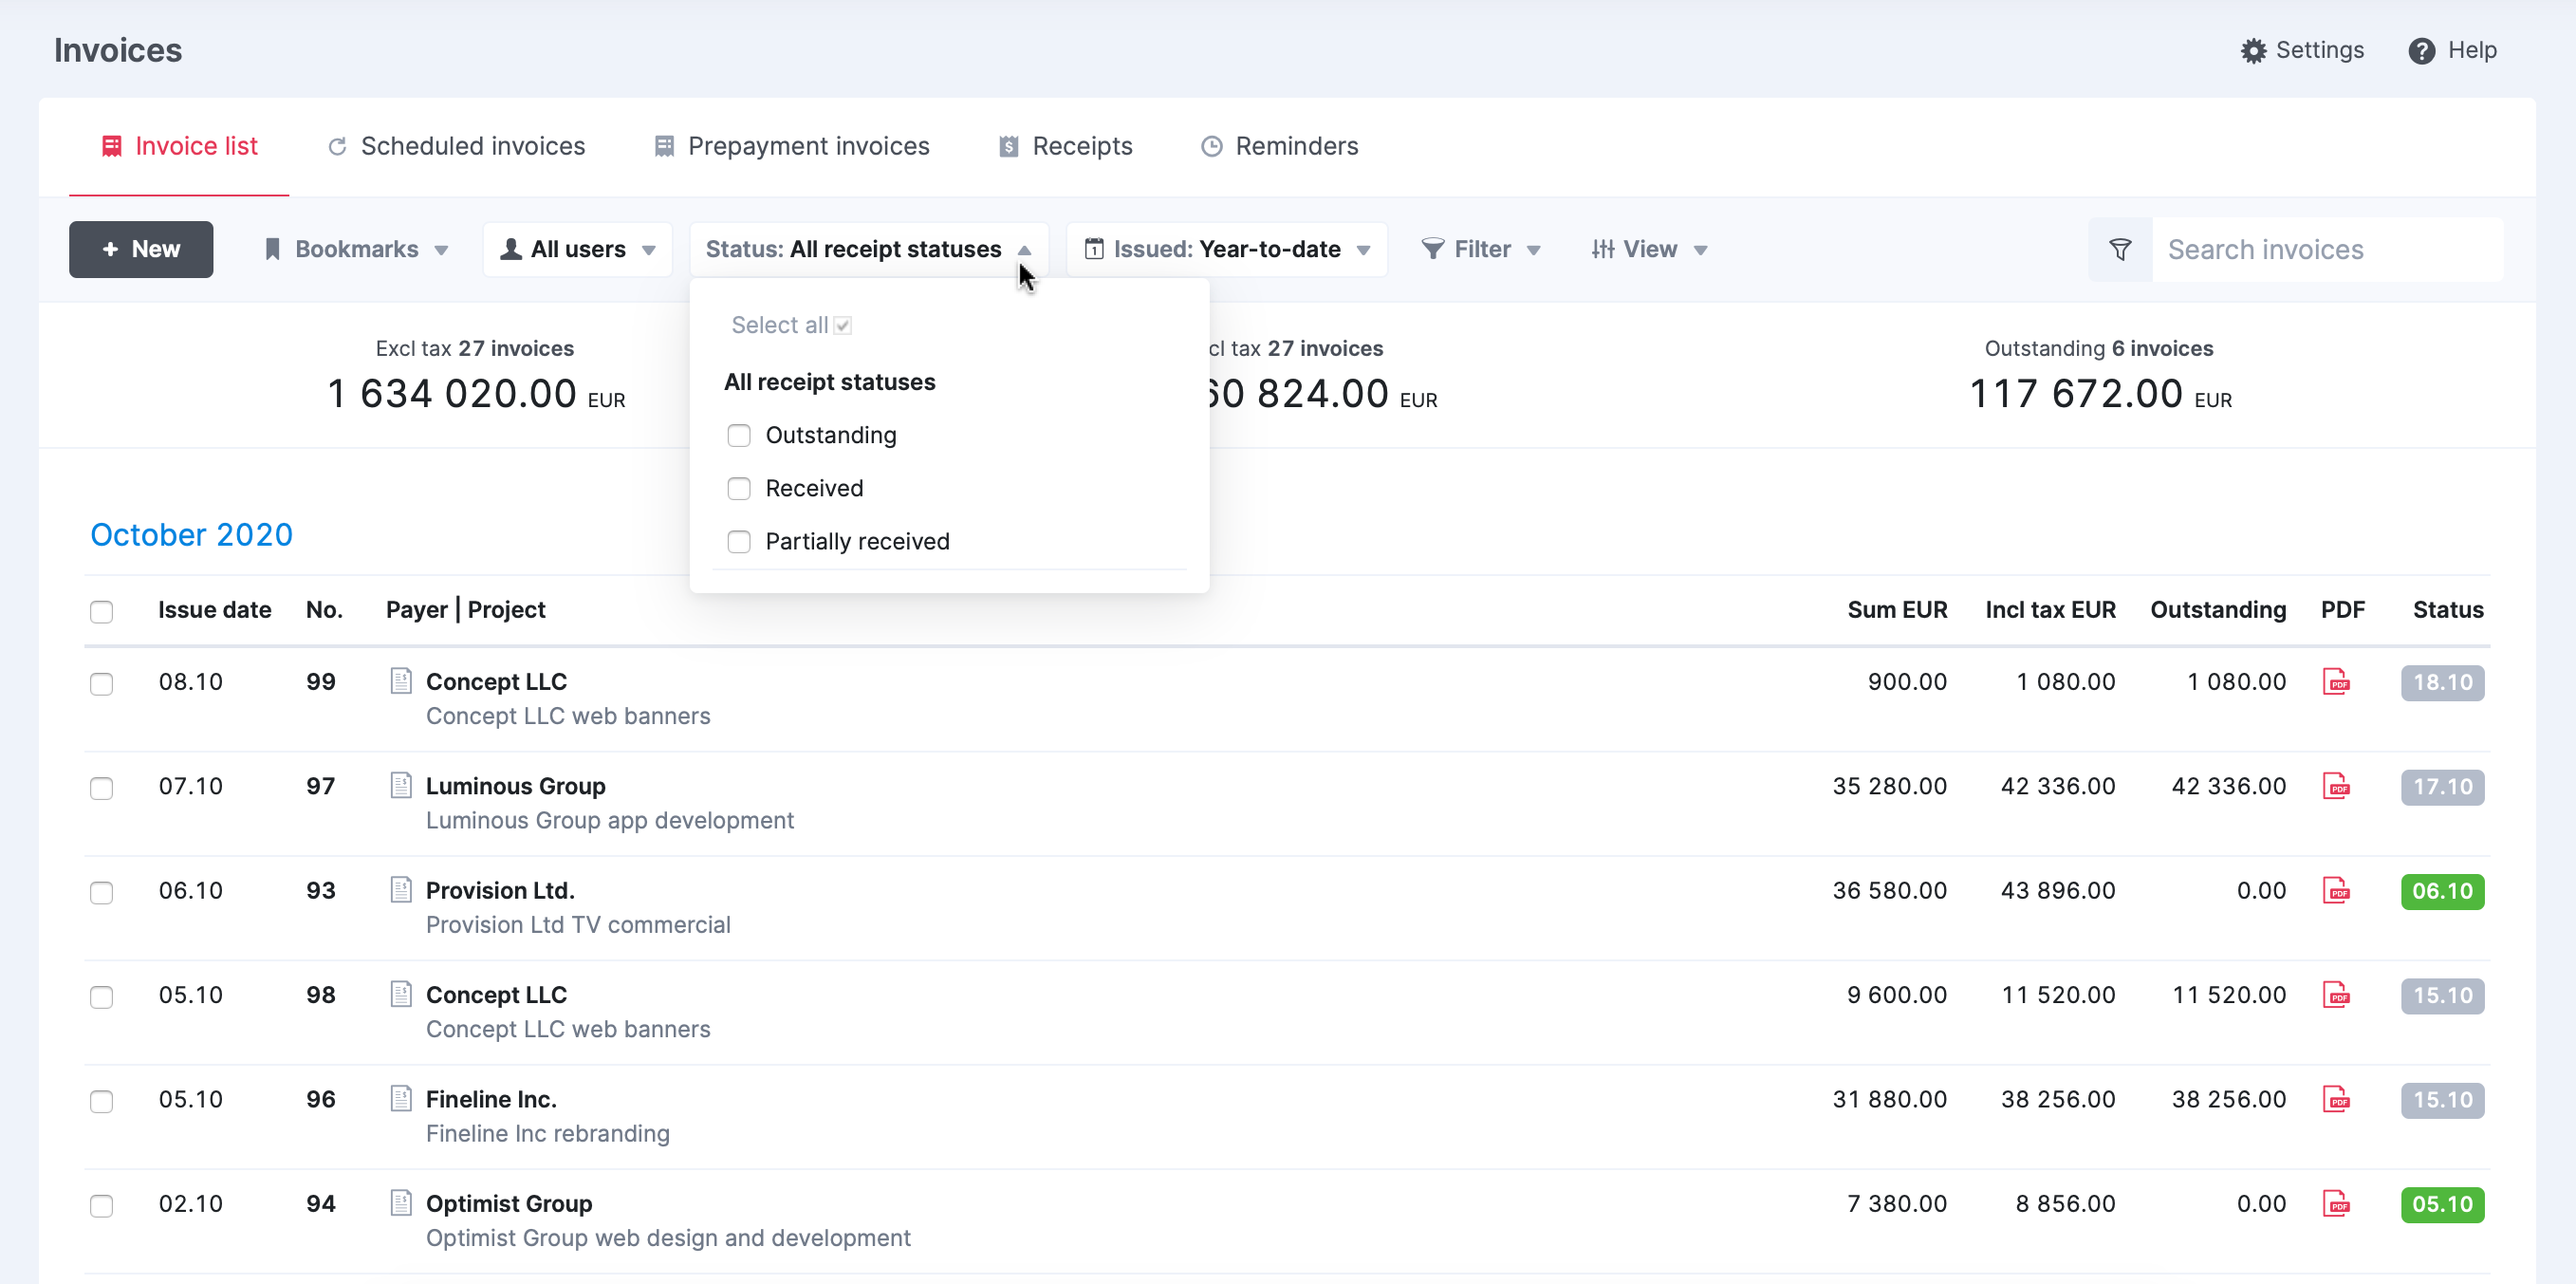The width and height of the screenshot is (2576, 1284).
Task: Open project Optimist Group web design and development
Action: pyautogui.click(x=668, y=1238)
